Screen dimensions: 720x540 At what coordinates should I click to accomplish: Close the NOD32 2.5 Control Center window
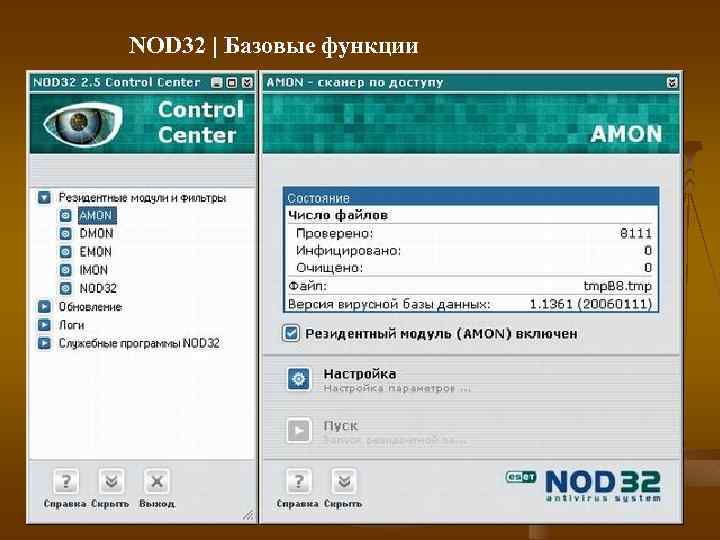[x=247, y=83]
